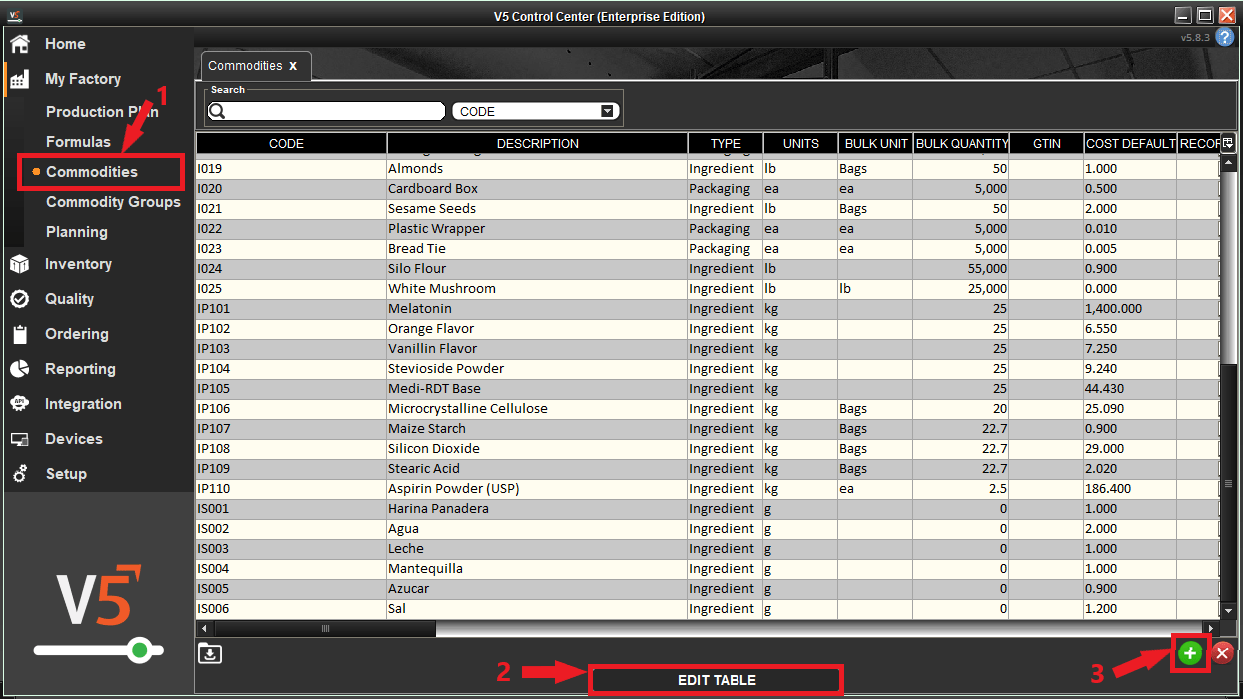Viewport: 1243px width, 699px height.
Task: Open the Integration sidebar icon
Action: coord(18,403)
